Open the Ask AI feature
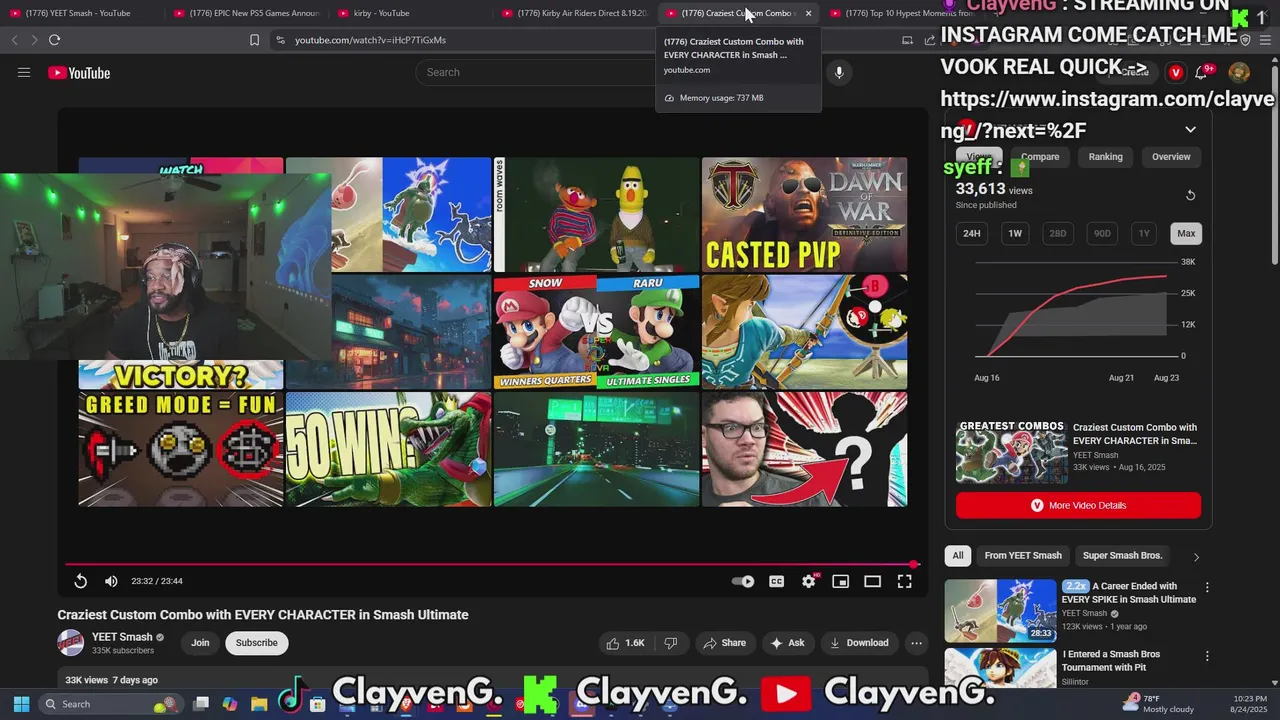Image resolution: width=1280 pixels, height=720 pixels. 787,643
